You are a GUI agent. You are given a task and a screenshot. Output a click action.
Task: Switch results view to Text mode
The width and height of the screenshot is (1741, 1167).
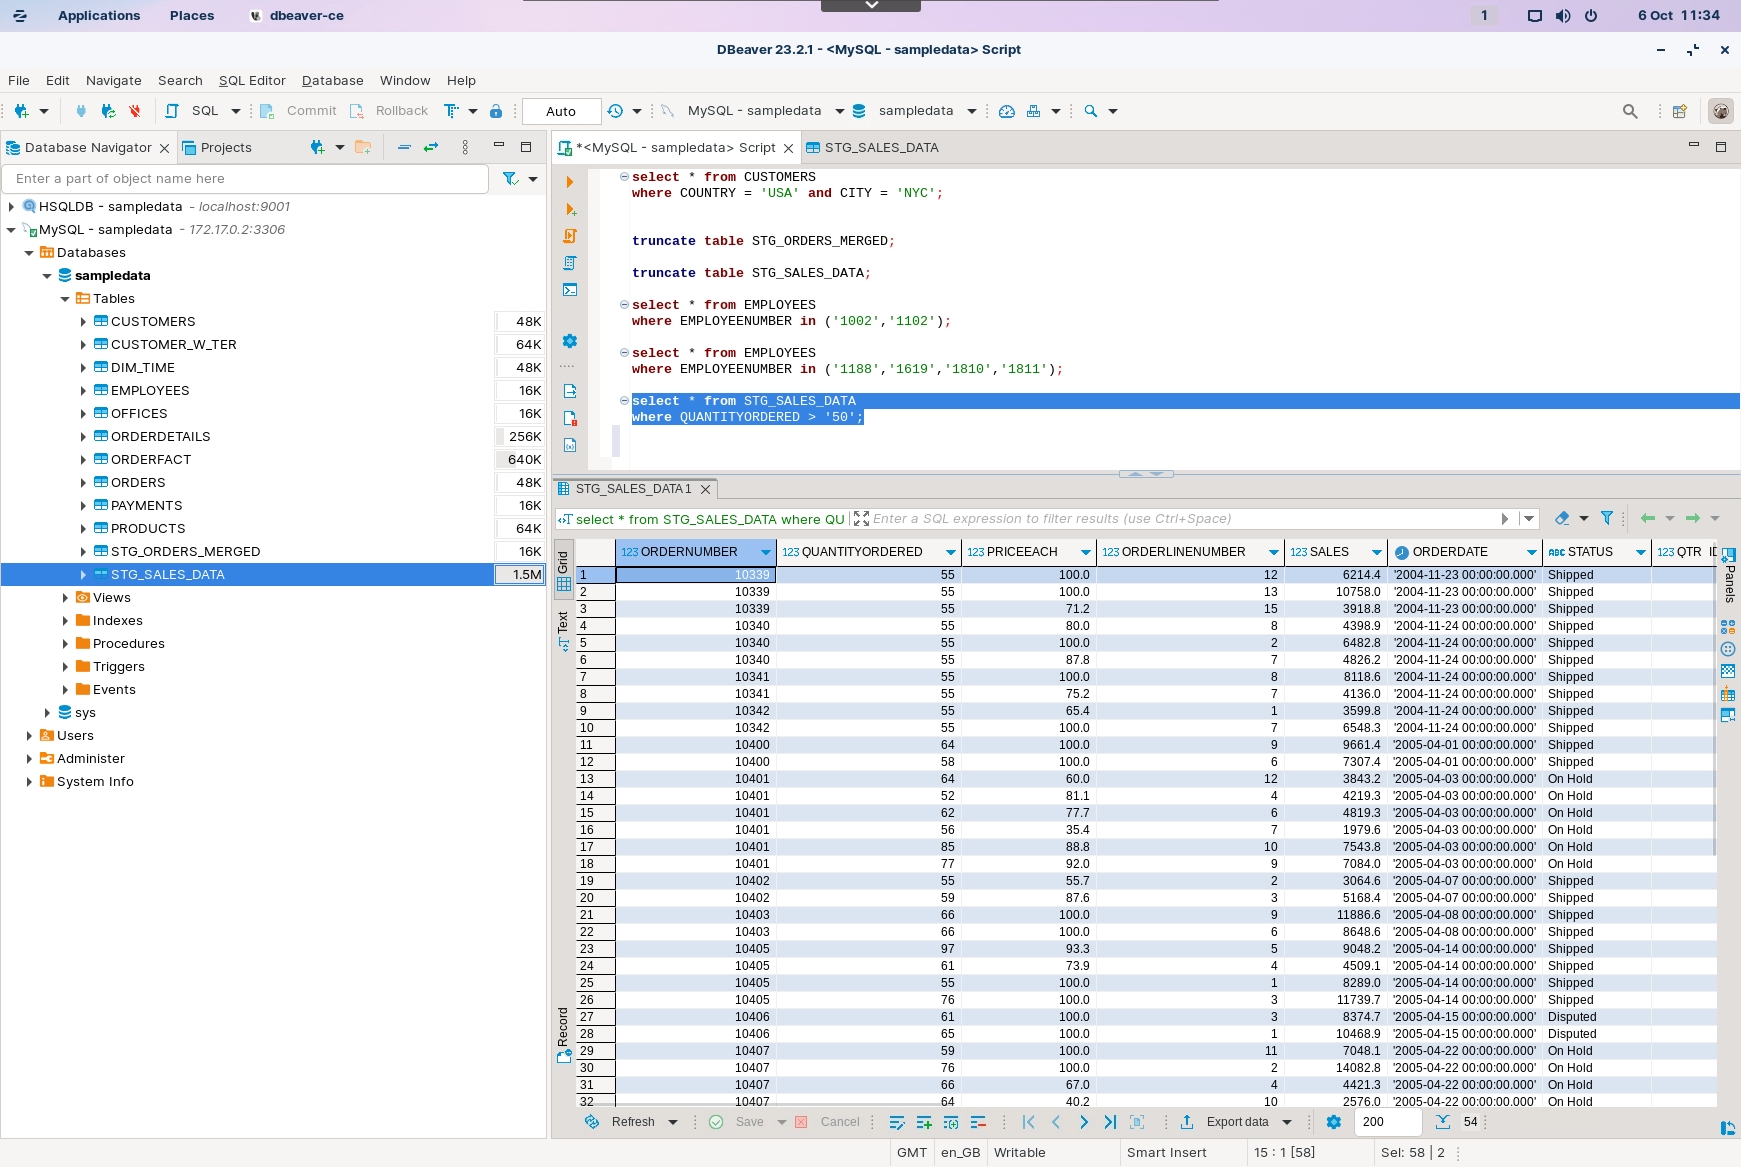point(563,630)
